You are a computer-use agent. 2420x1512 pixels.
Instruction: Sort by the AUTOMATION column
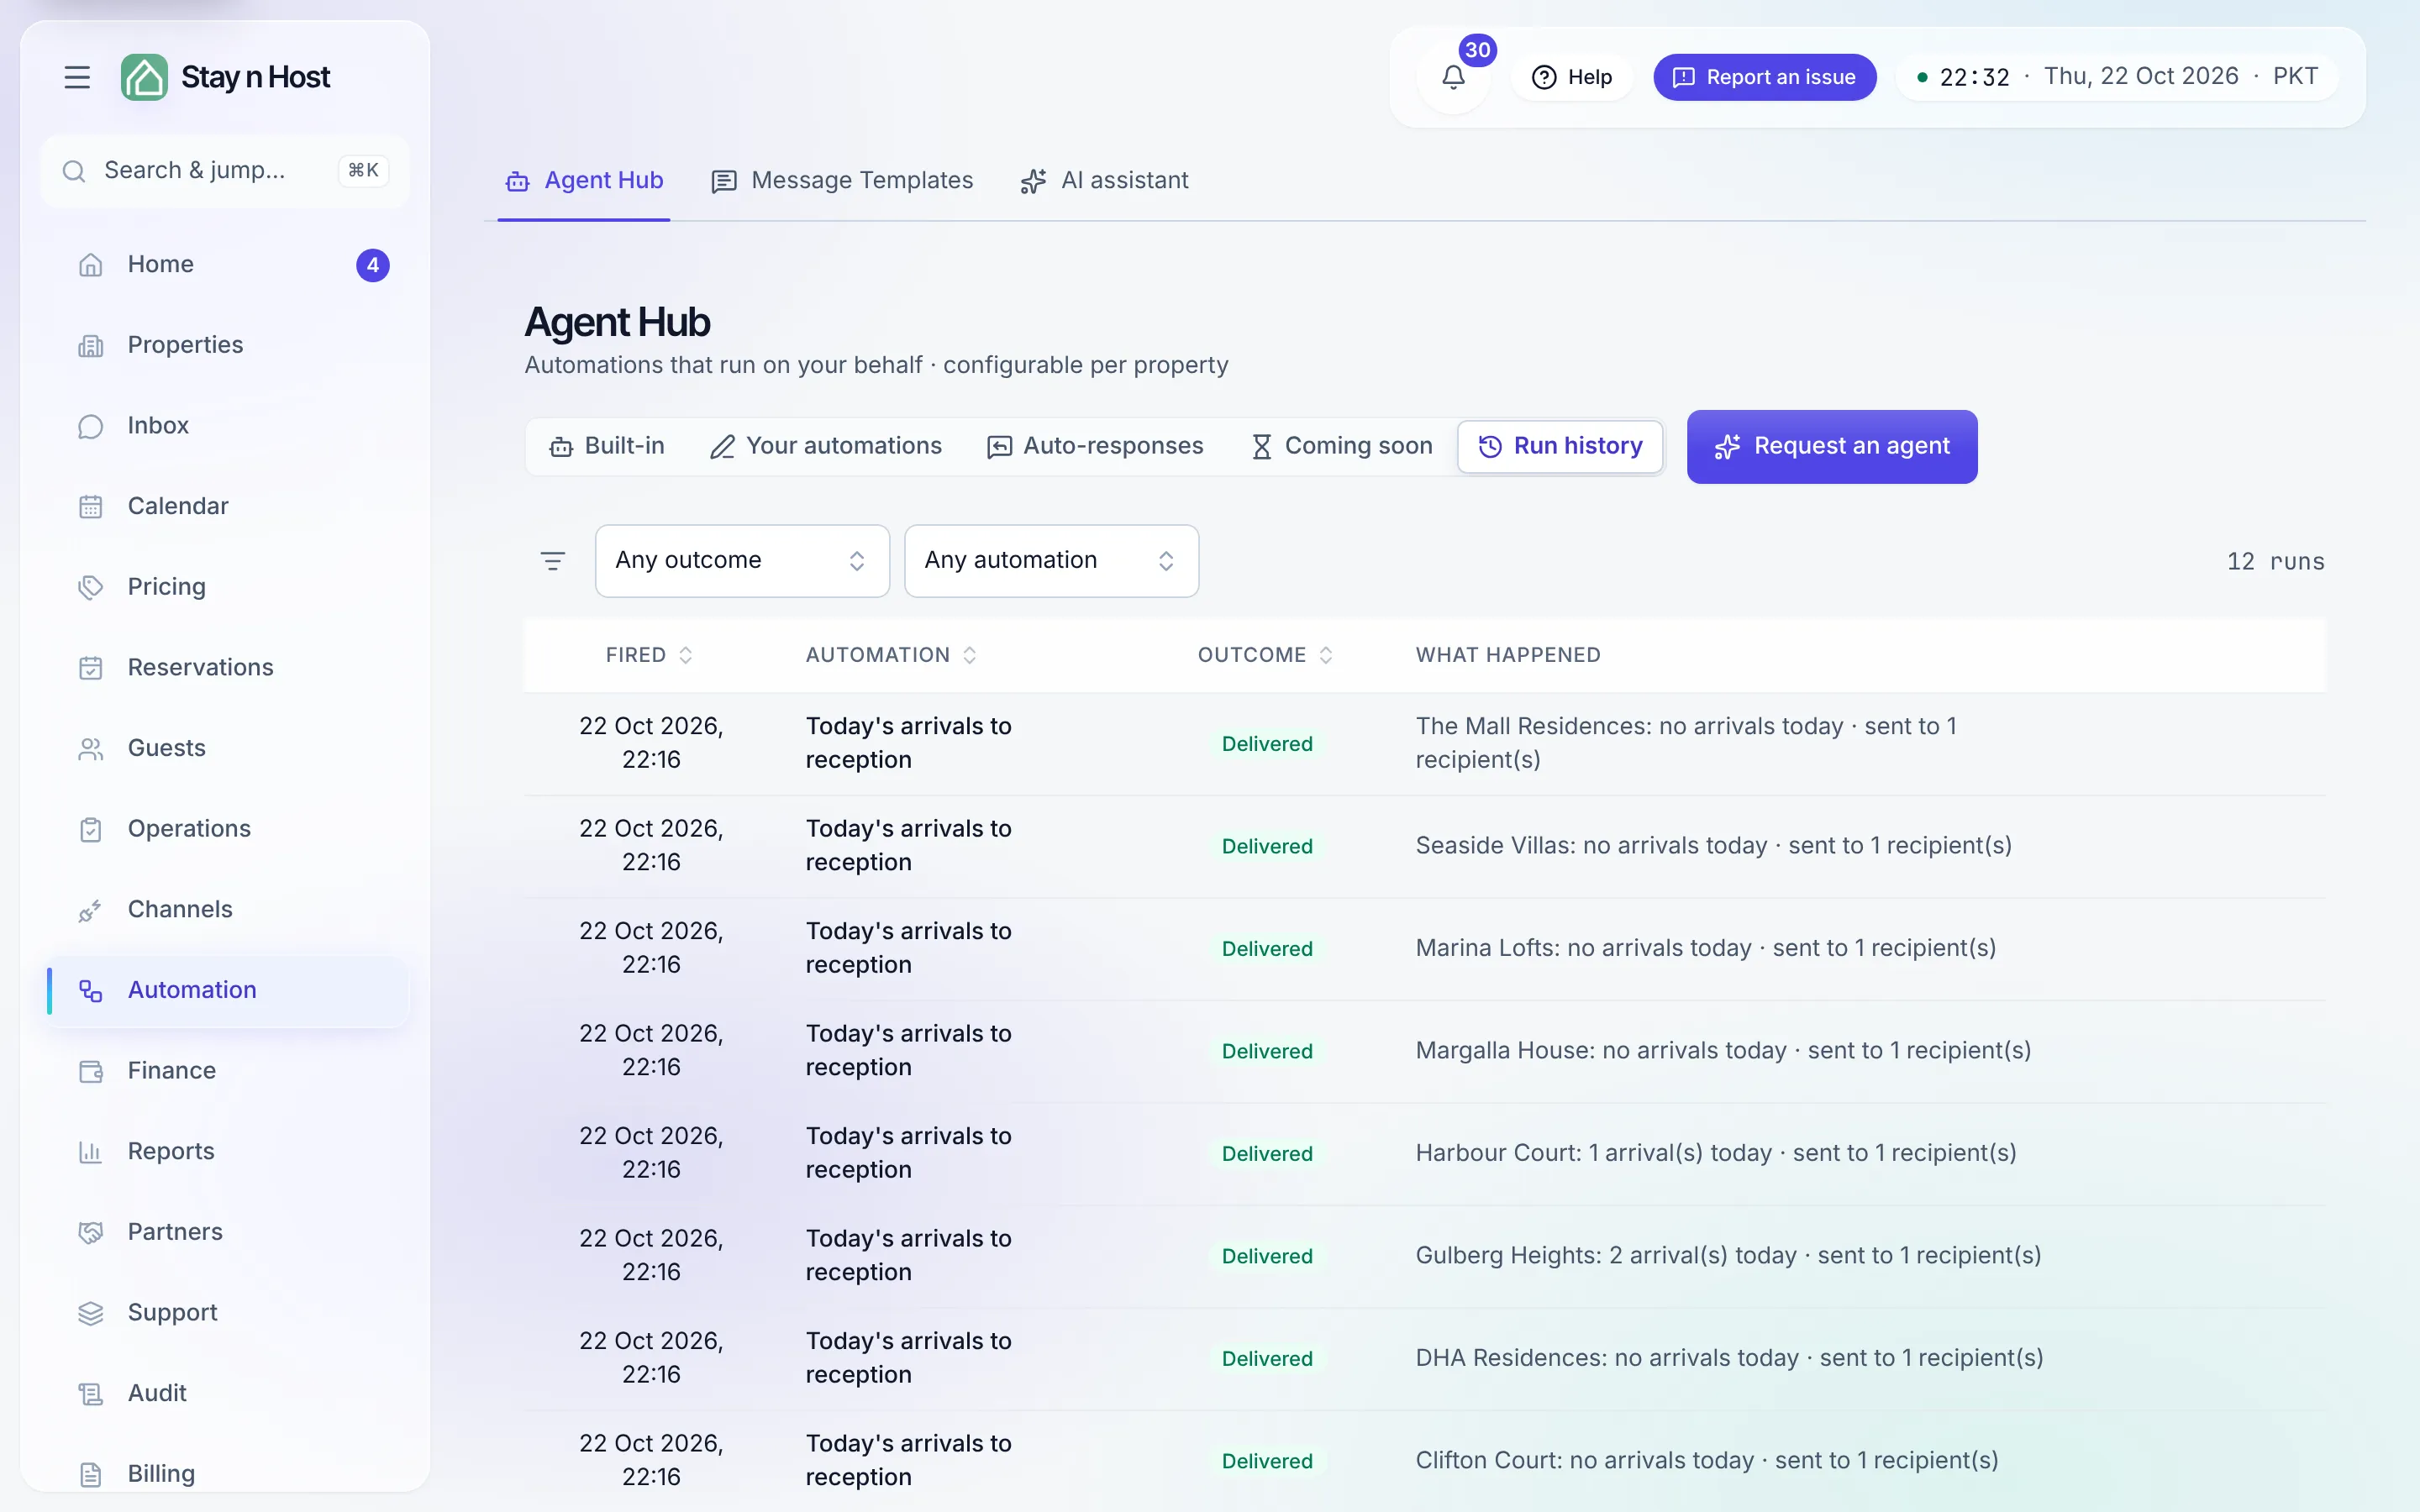891,655
